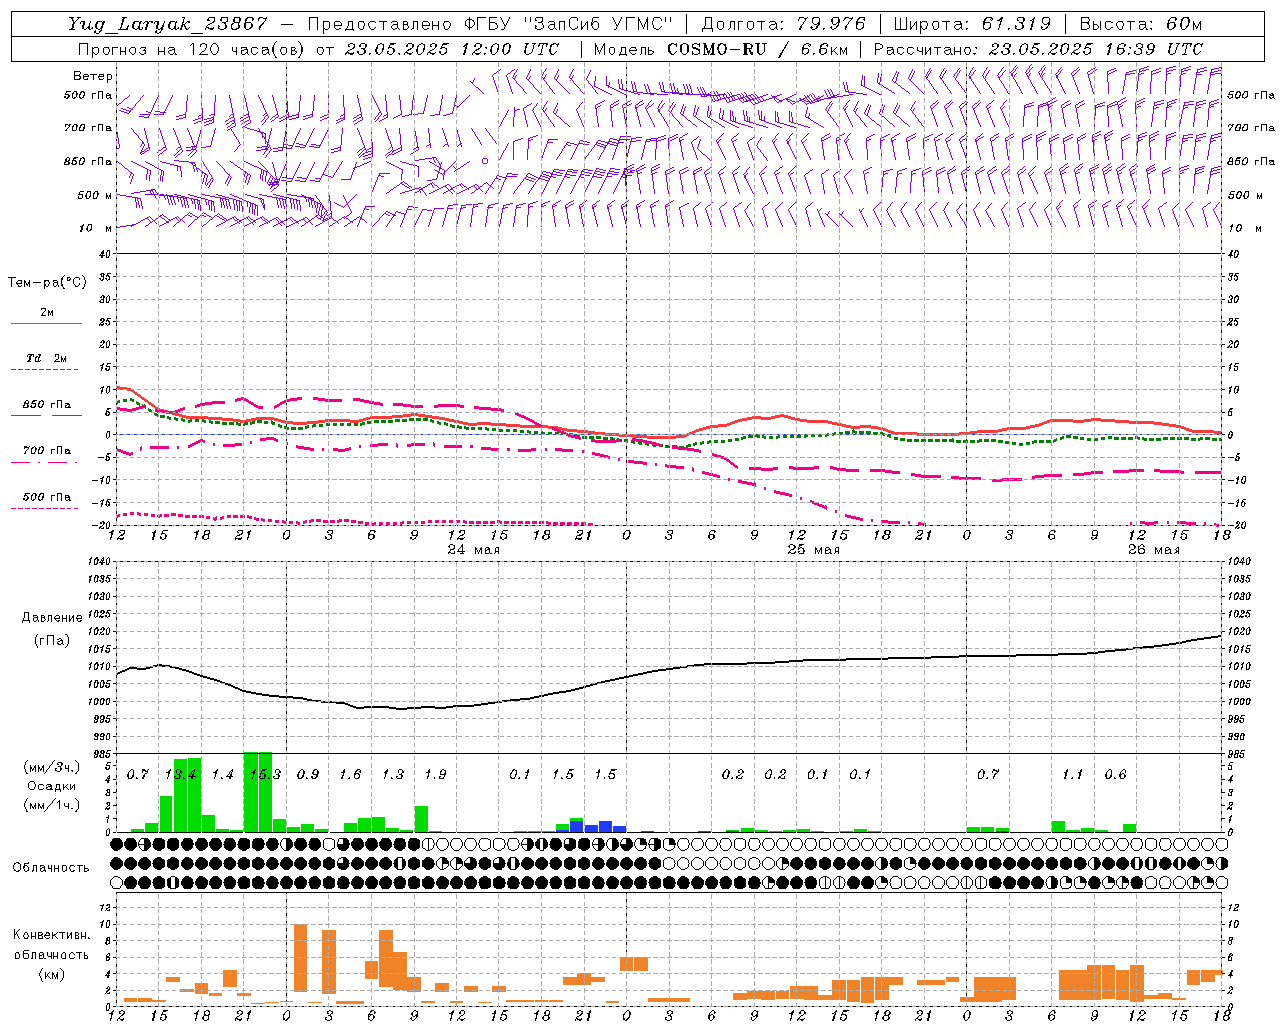
Task: Click the Td 2м dew point legend
Action: coord(46,363)
